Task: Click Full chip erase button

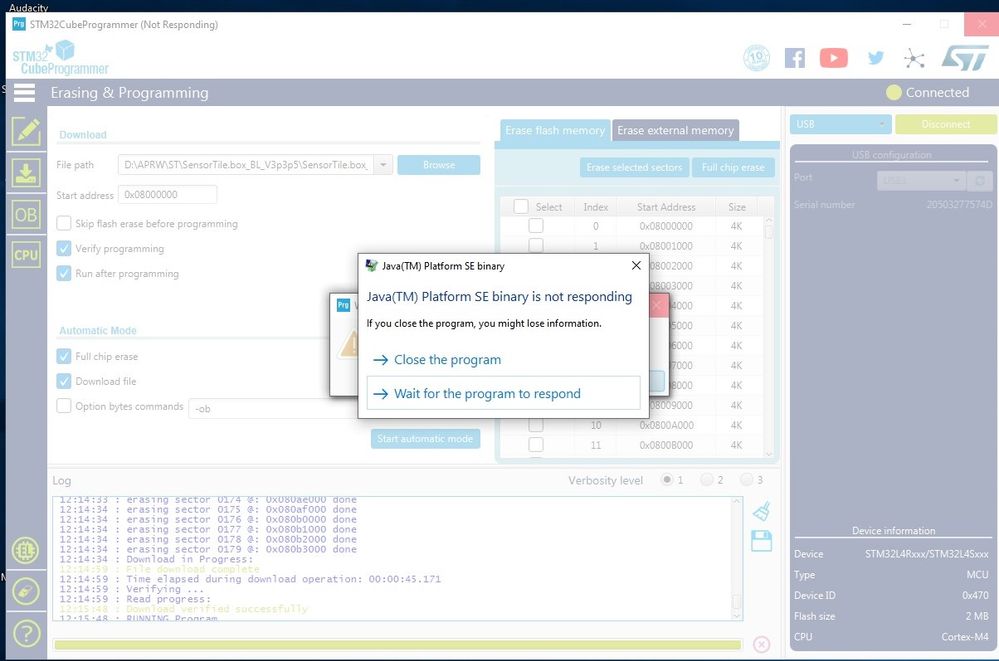Action: click(x=733, y=167)
